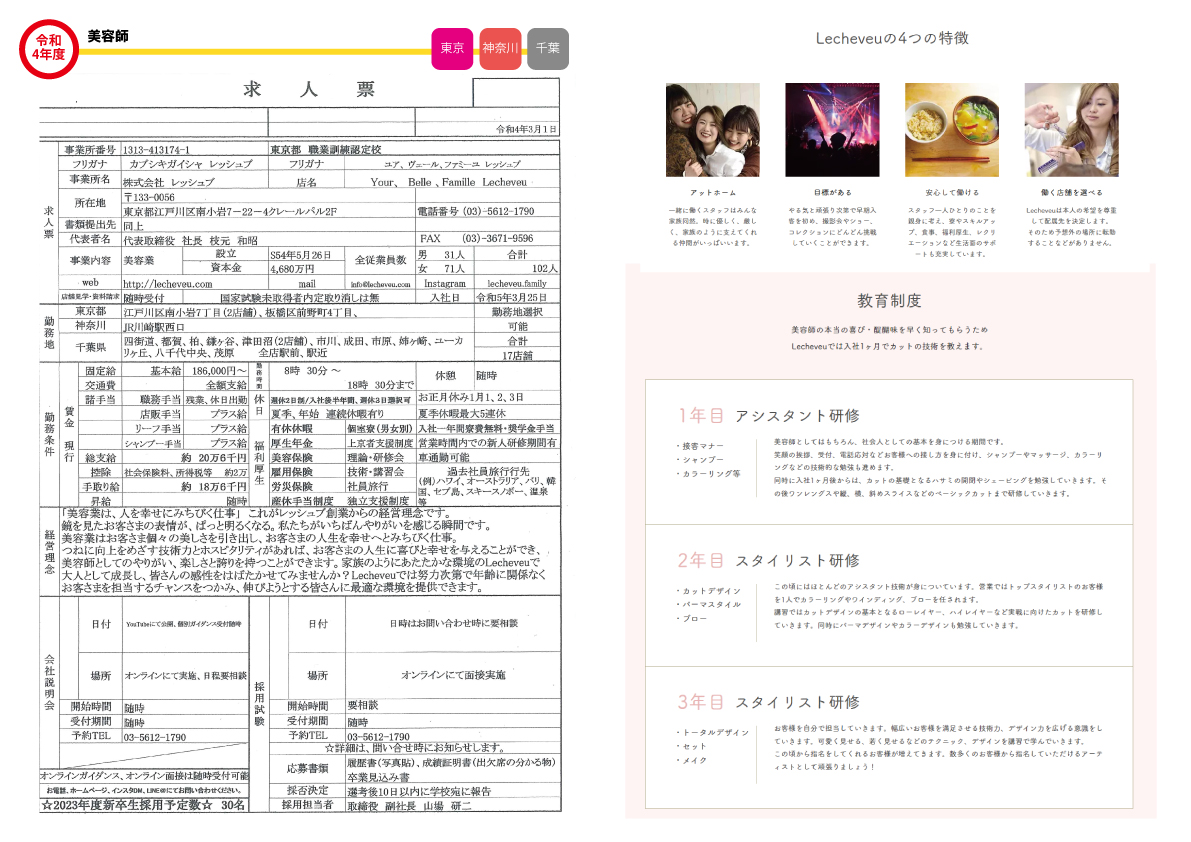Select the pink 東京 tab
1191x842 pixels.
(452, 49)
